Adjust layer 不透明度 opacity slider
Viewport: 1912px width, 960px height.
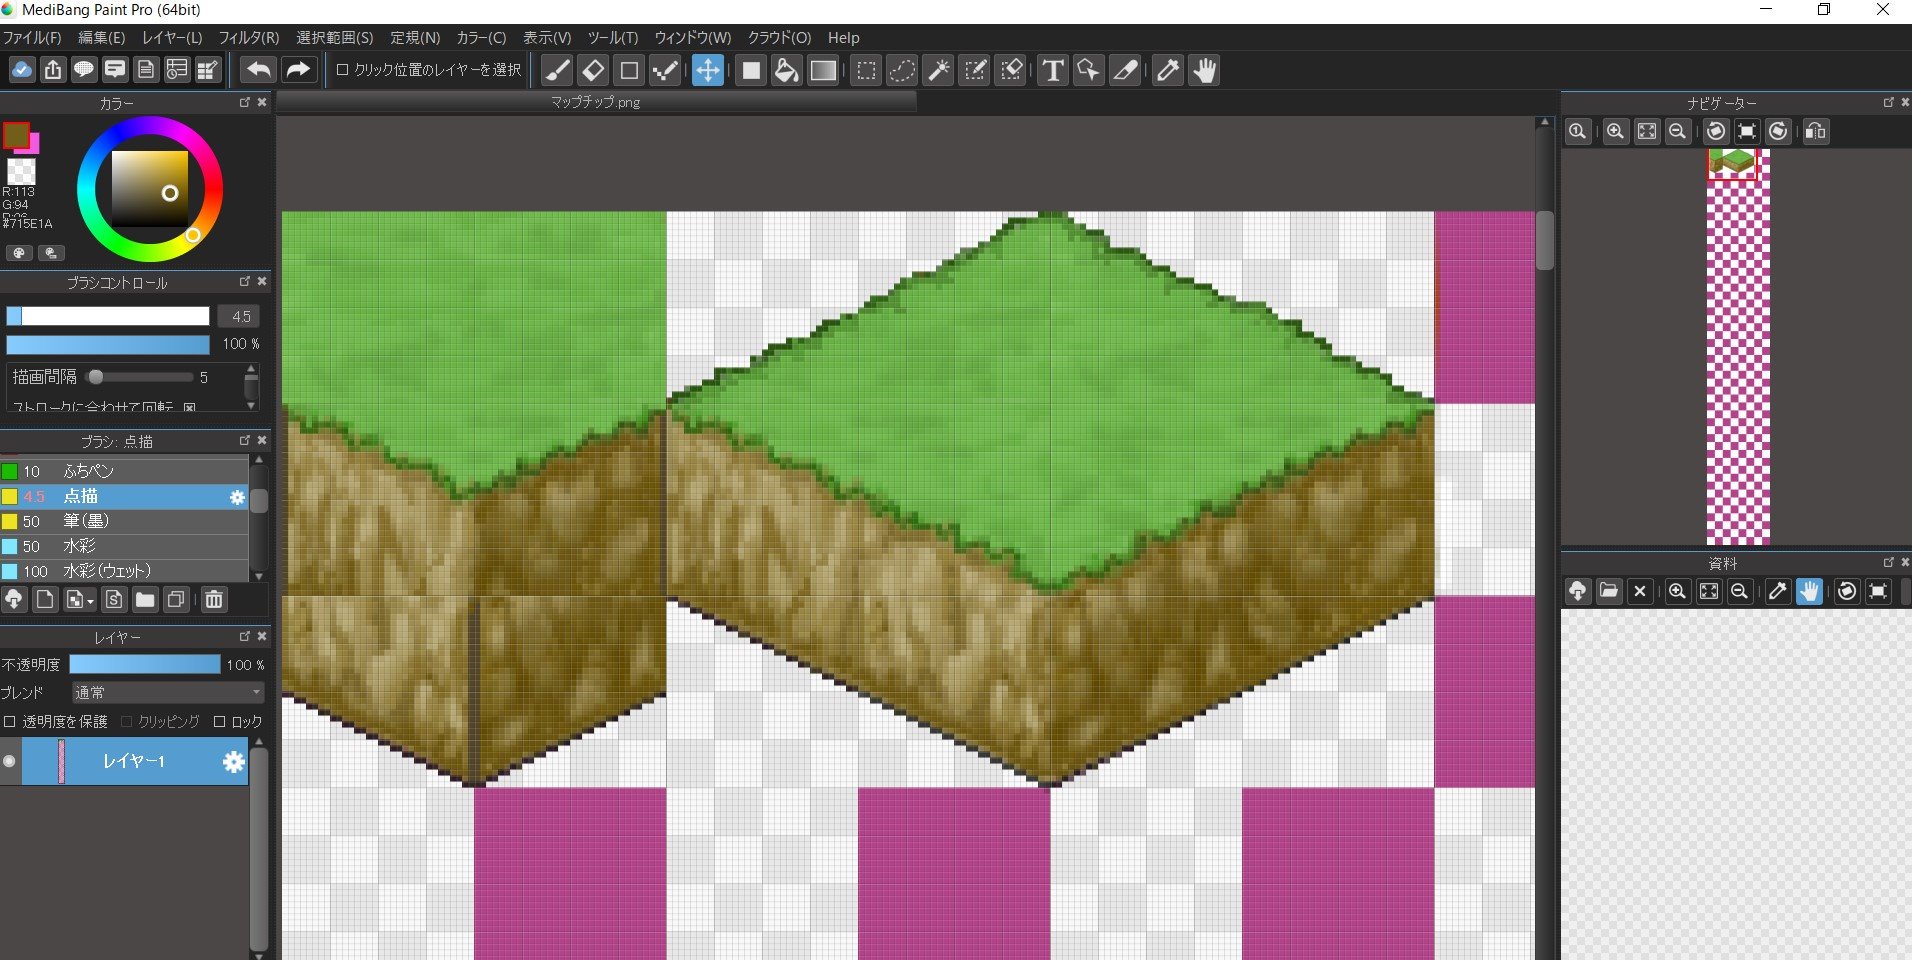[145, 665]
